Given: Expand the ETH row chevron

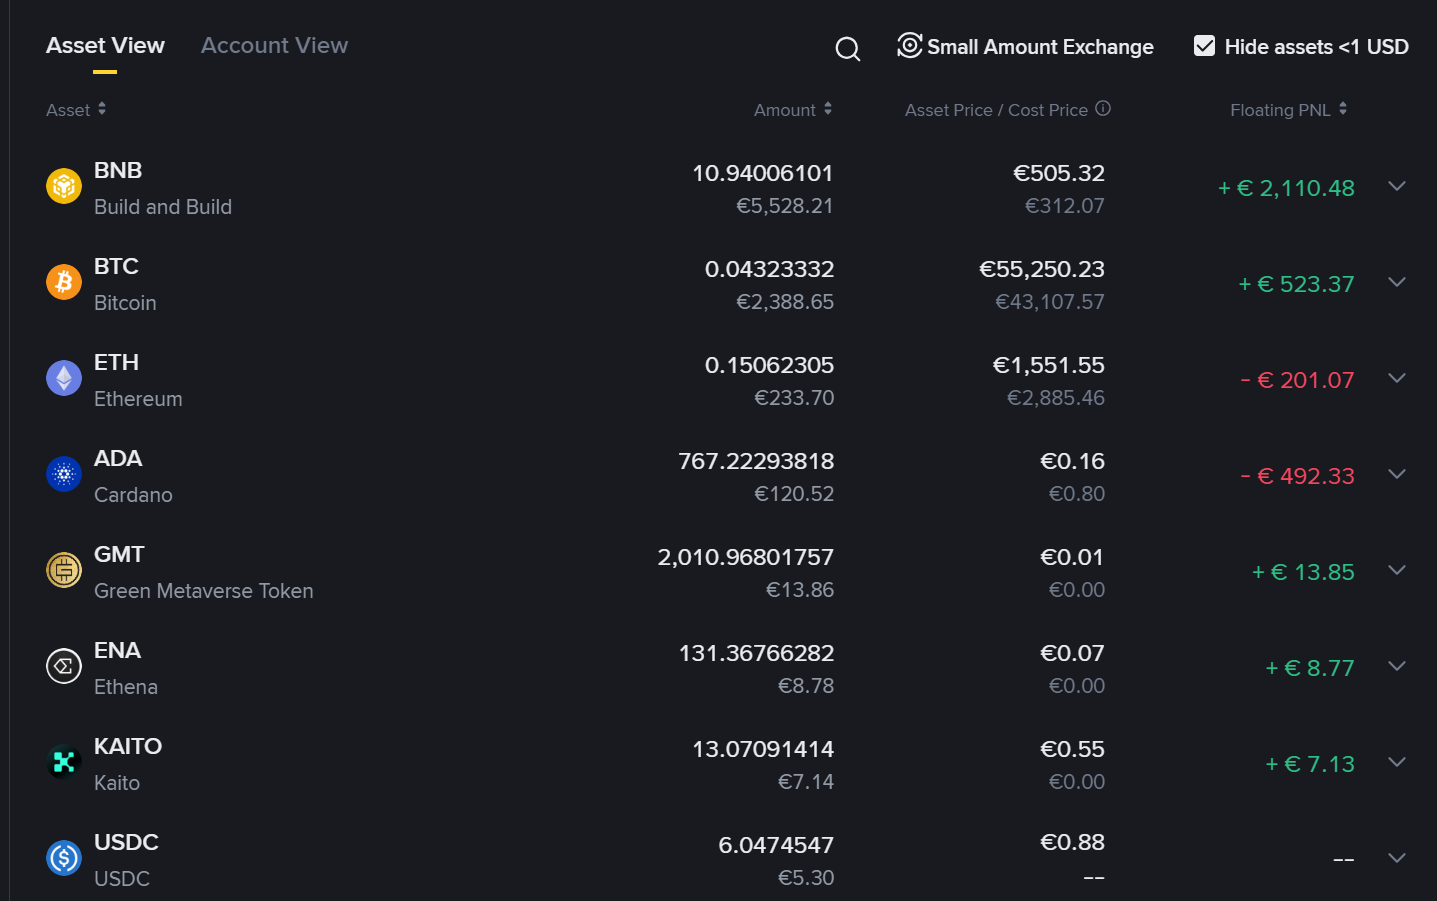Looking at the screenshot, I should coord(1397,378).
